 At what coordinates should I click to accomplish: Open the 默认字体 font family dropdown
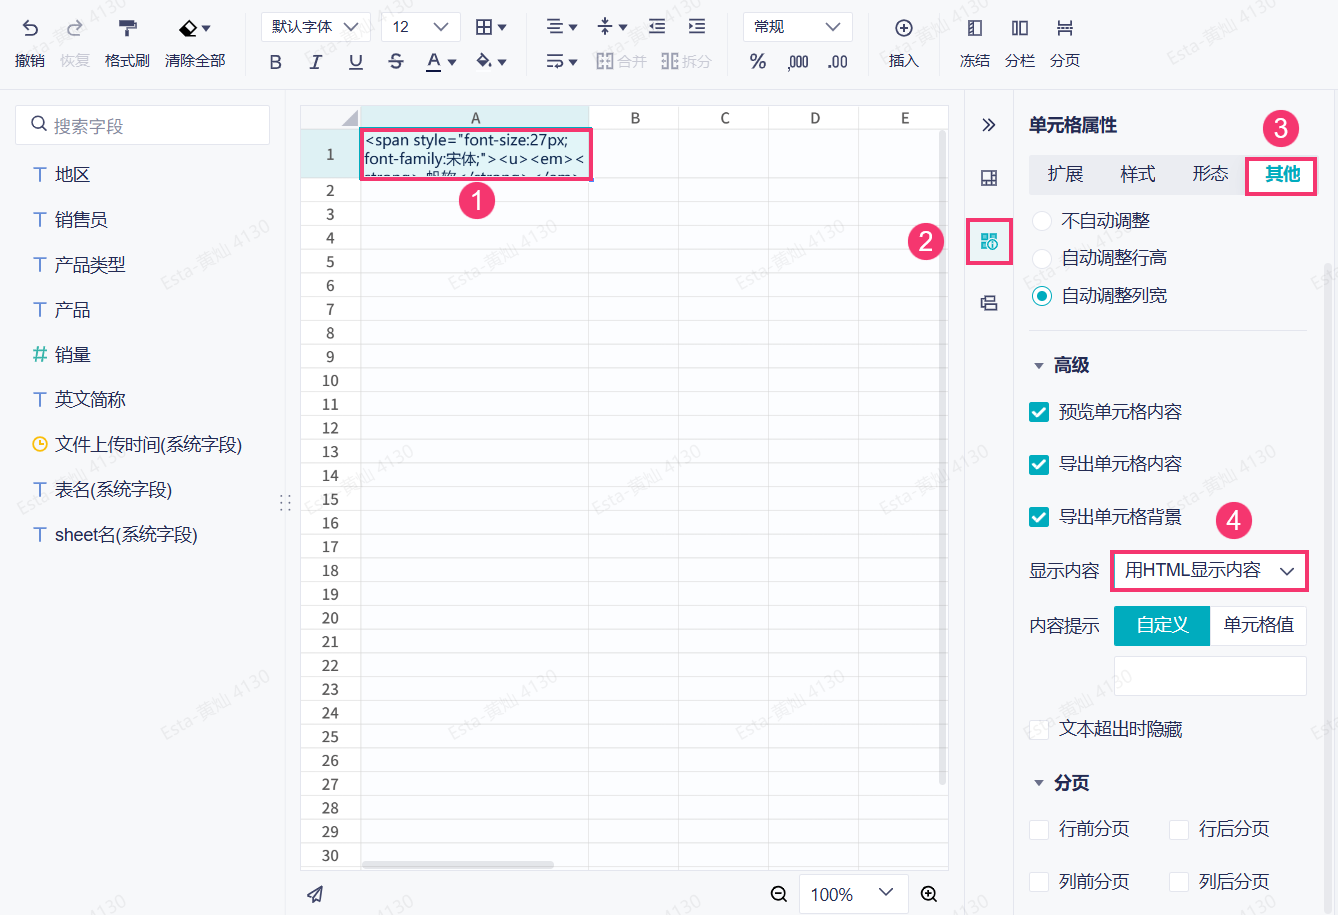click(316, 27)
